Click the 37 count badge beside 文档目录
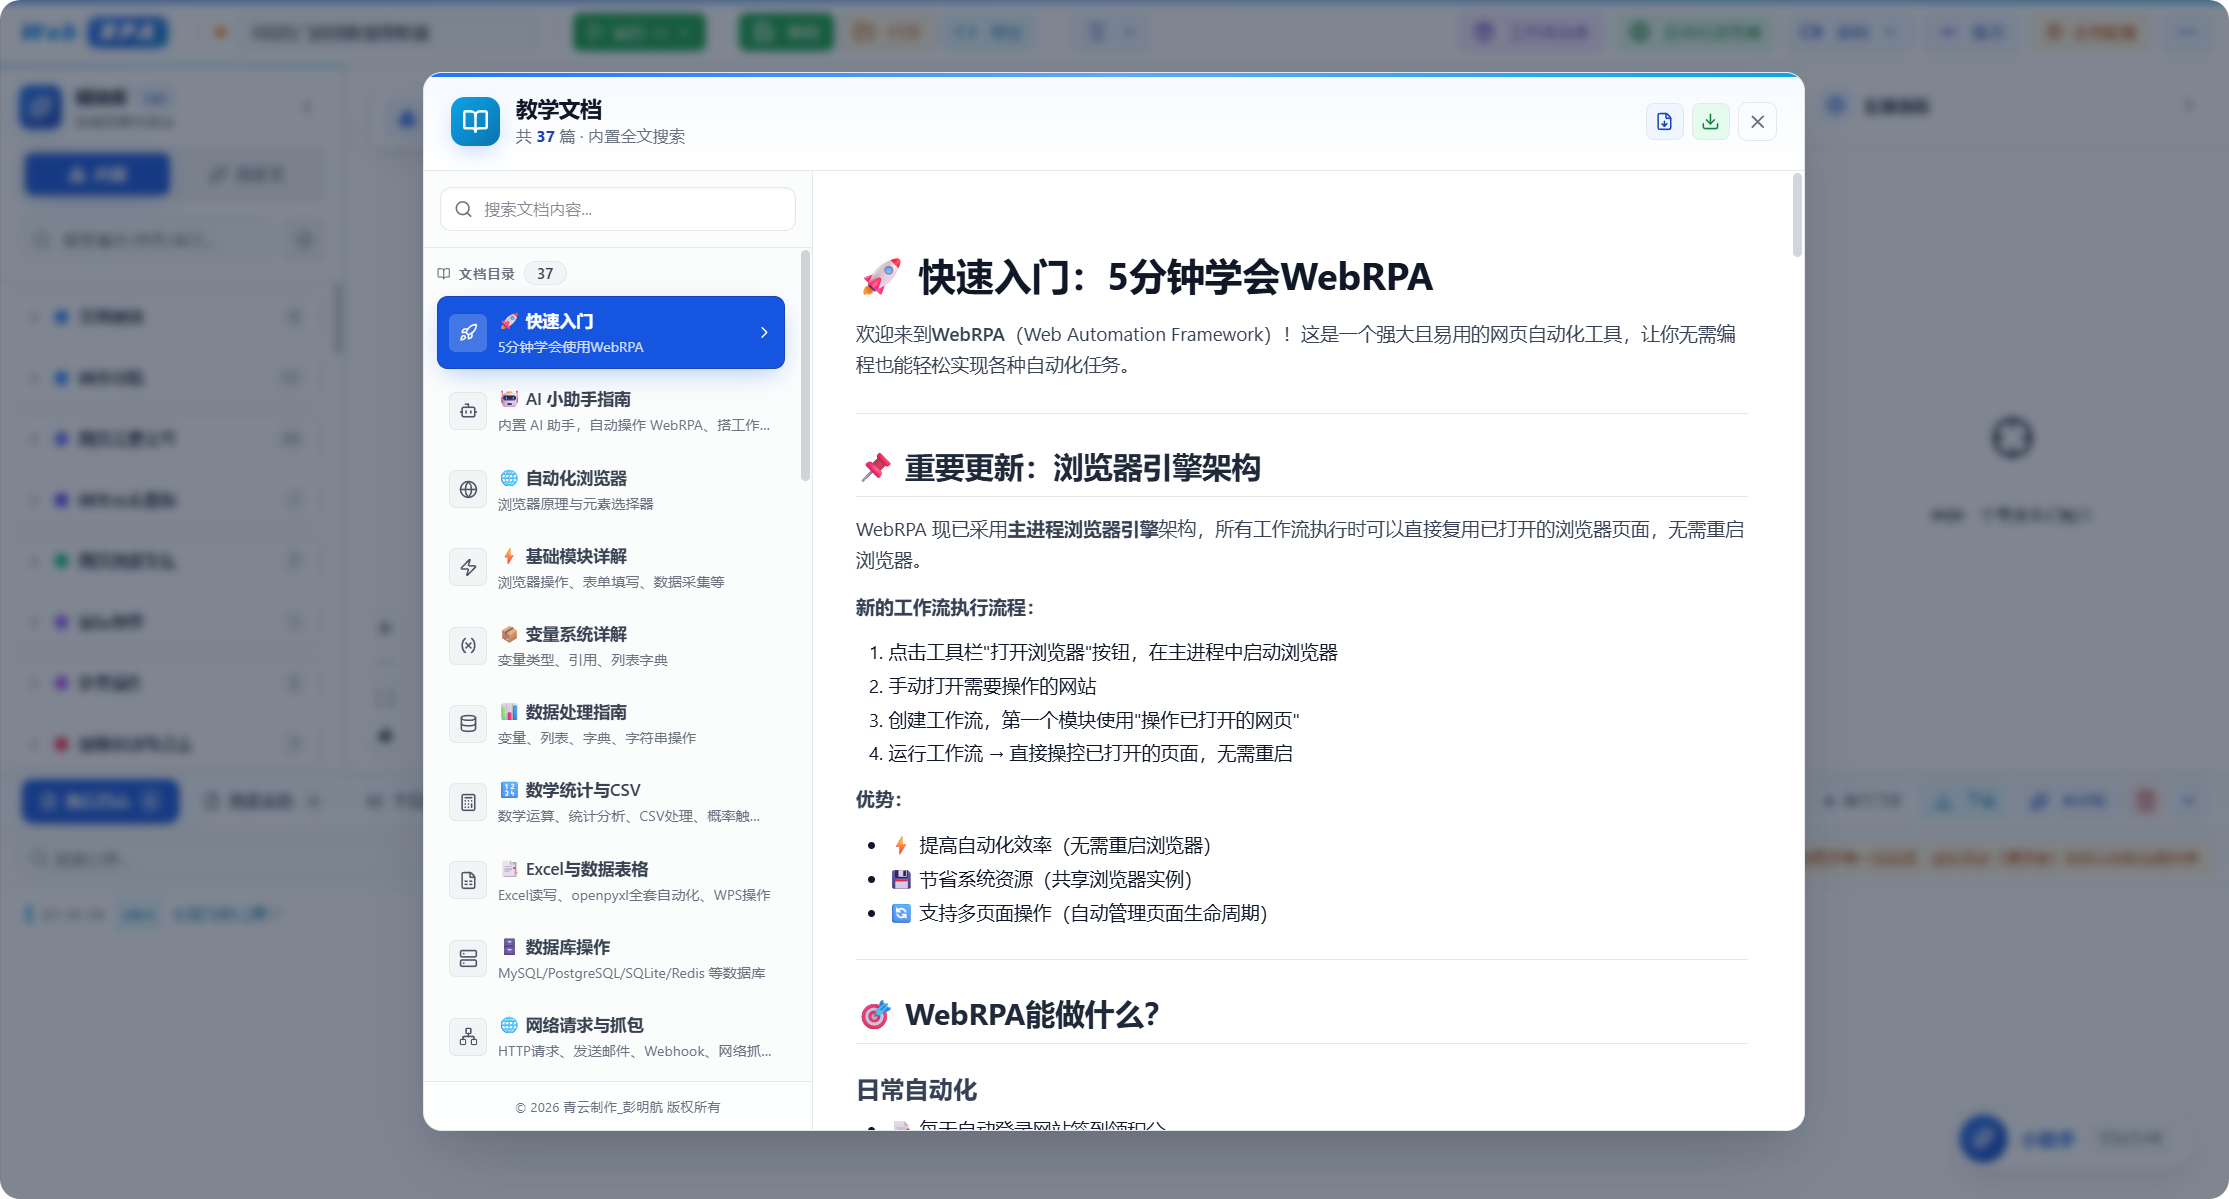 [x=545, y=274]
